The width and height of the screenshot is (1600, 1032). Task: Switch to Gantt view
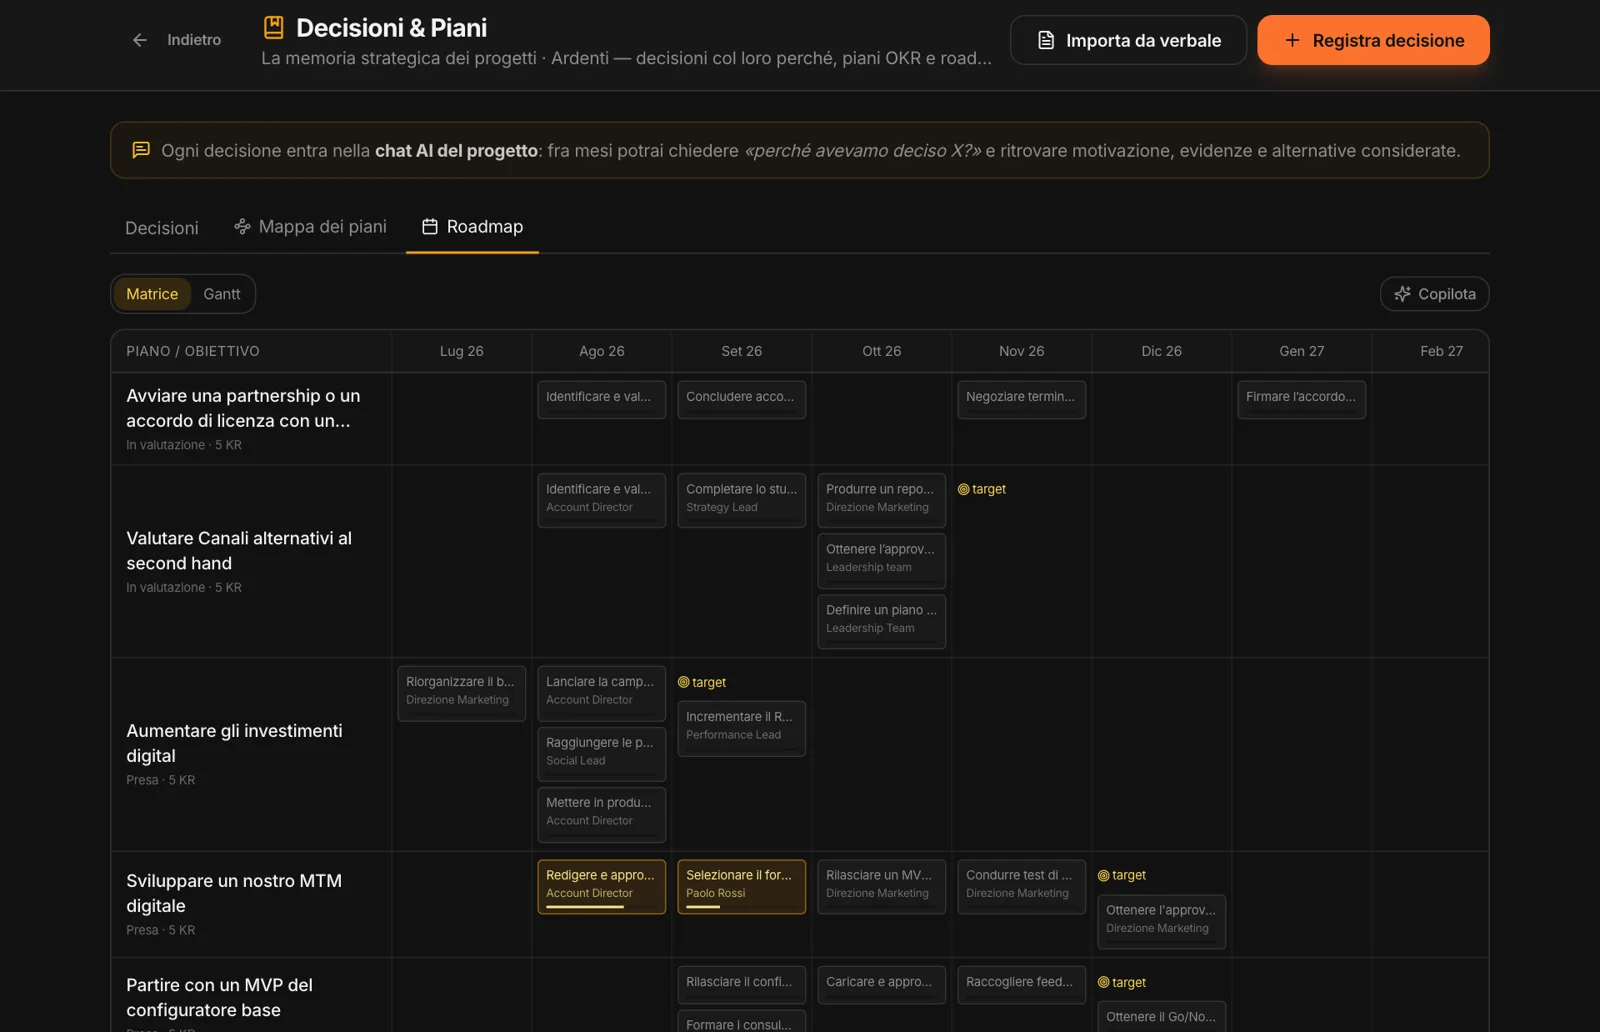point(222,294)
